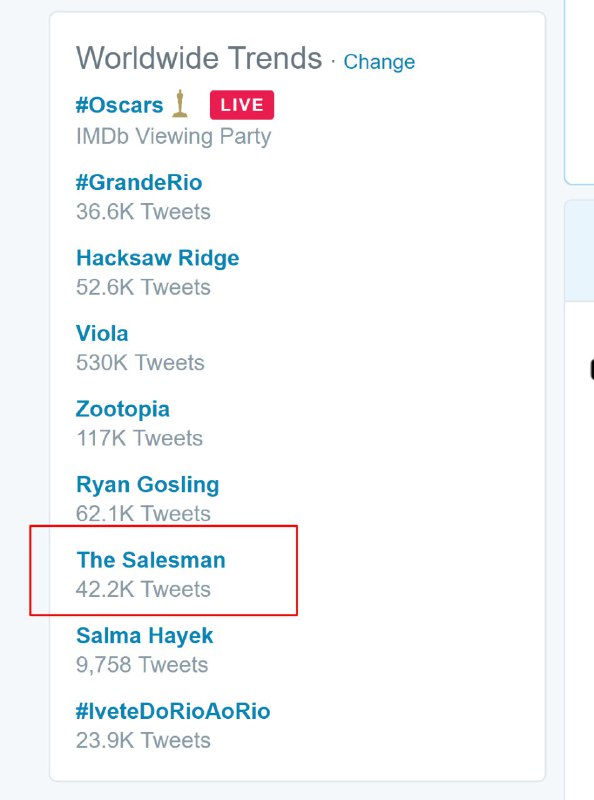The width and height of the screenshot is (594, 800).
Task: Open the Zootopia trending topic
Action: click(x=123, y=408)
